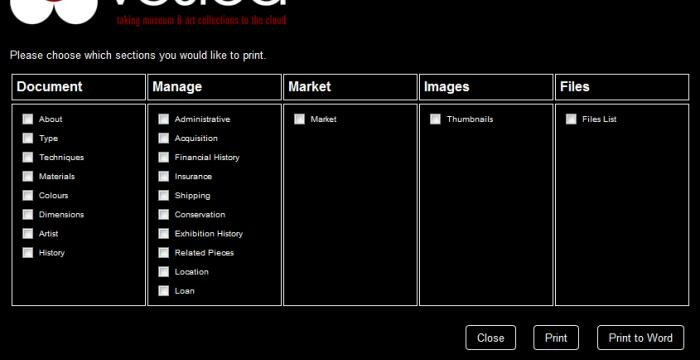This screenshot has width=700, height=360.
Task: Tick the History checkbox under Document
Action: coord(28,253)
